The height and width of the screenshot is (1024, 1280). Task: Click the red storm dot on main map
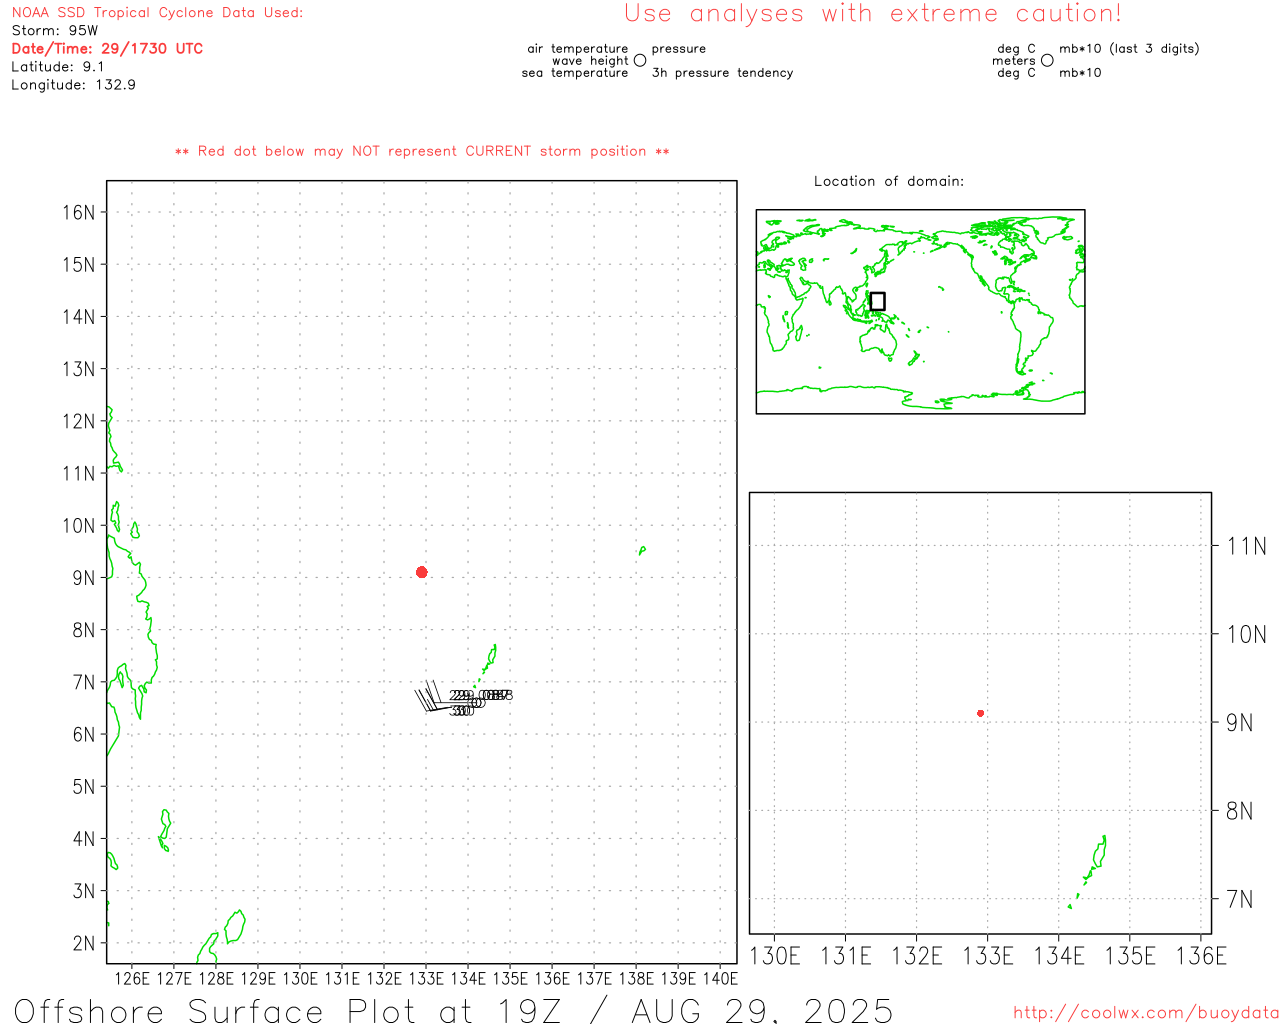pos(422,572)
